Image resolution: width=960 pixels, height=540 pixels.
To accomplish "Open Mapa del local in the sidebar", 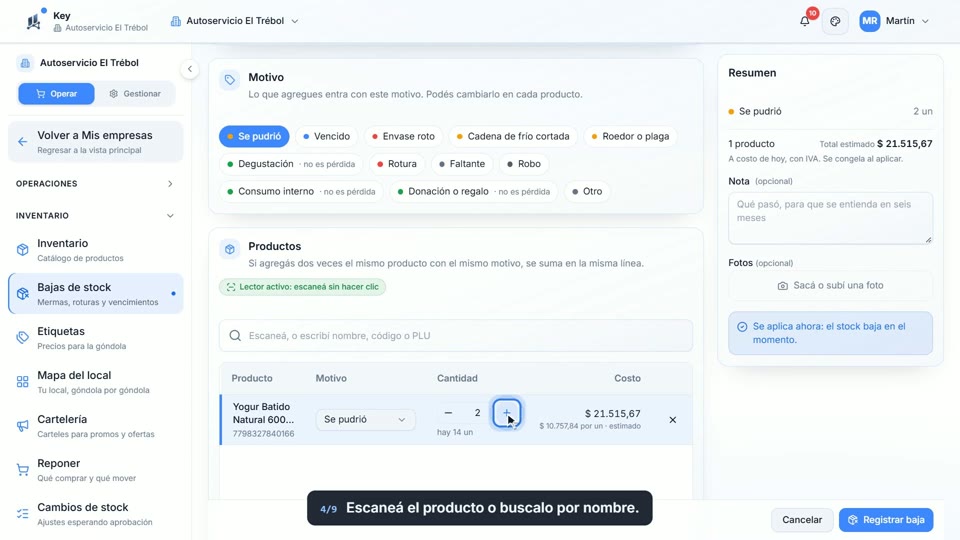I will 96,382.
